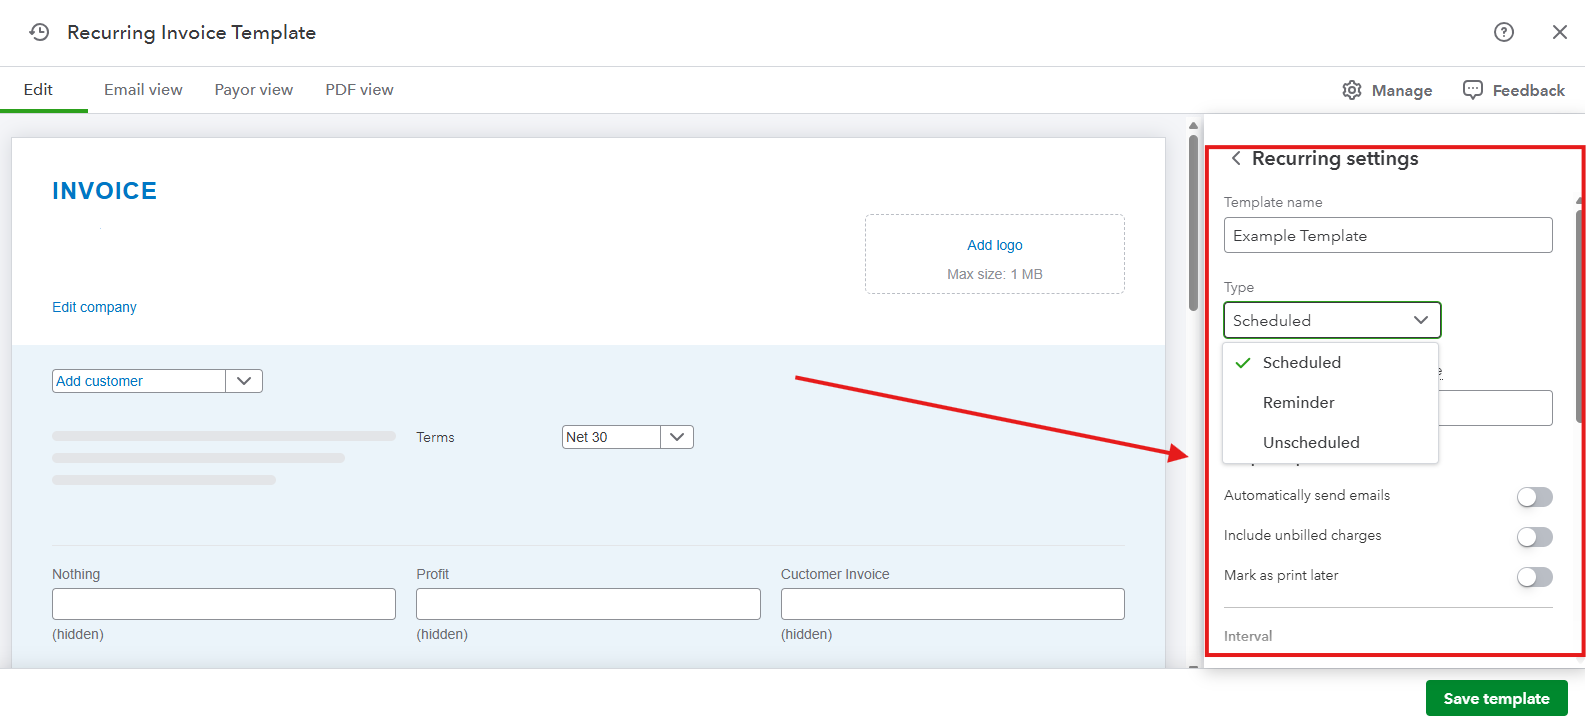
Task: Click the history clock icon beside Recurring Invoice Template
Action: coord(39,32)
